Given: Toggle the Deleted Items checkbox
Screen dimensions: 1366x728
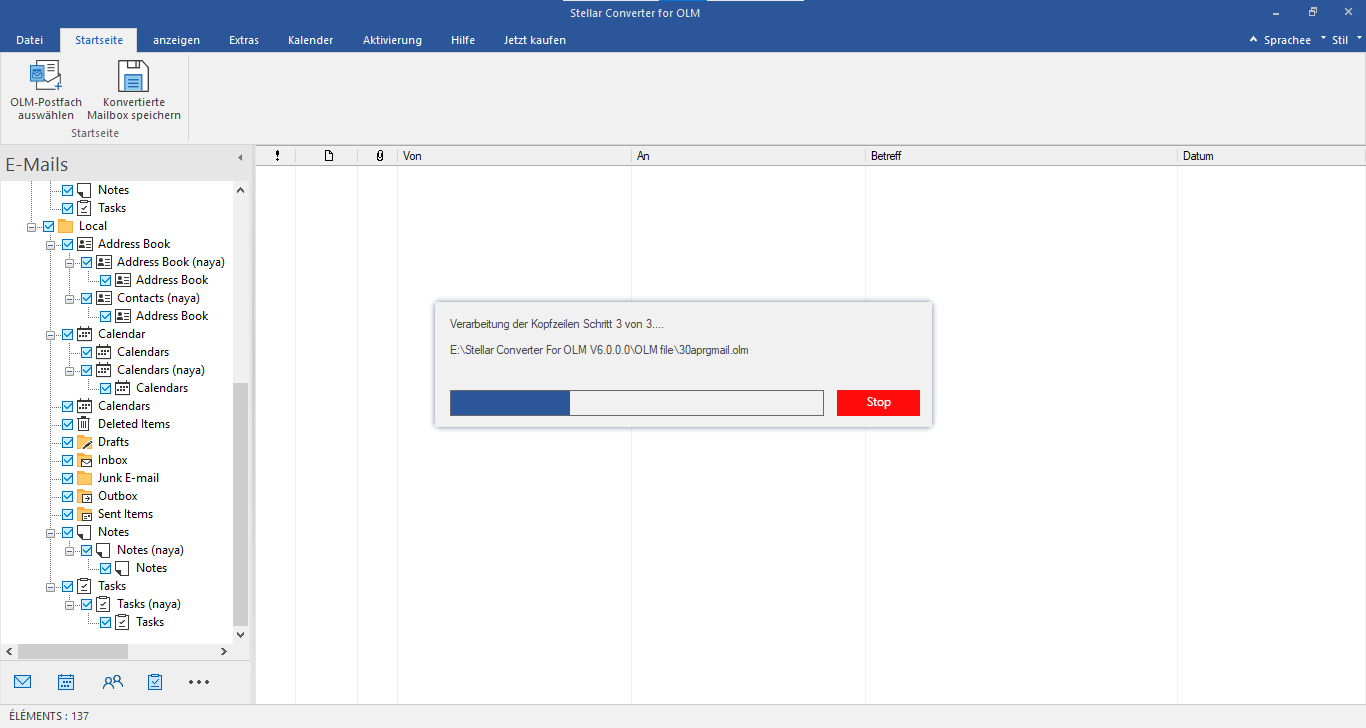Looking at the screenshot, I should point(68,424).
